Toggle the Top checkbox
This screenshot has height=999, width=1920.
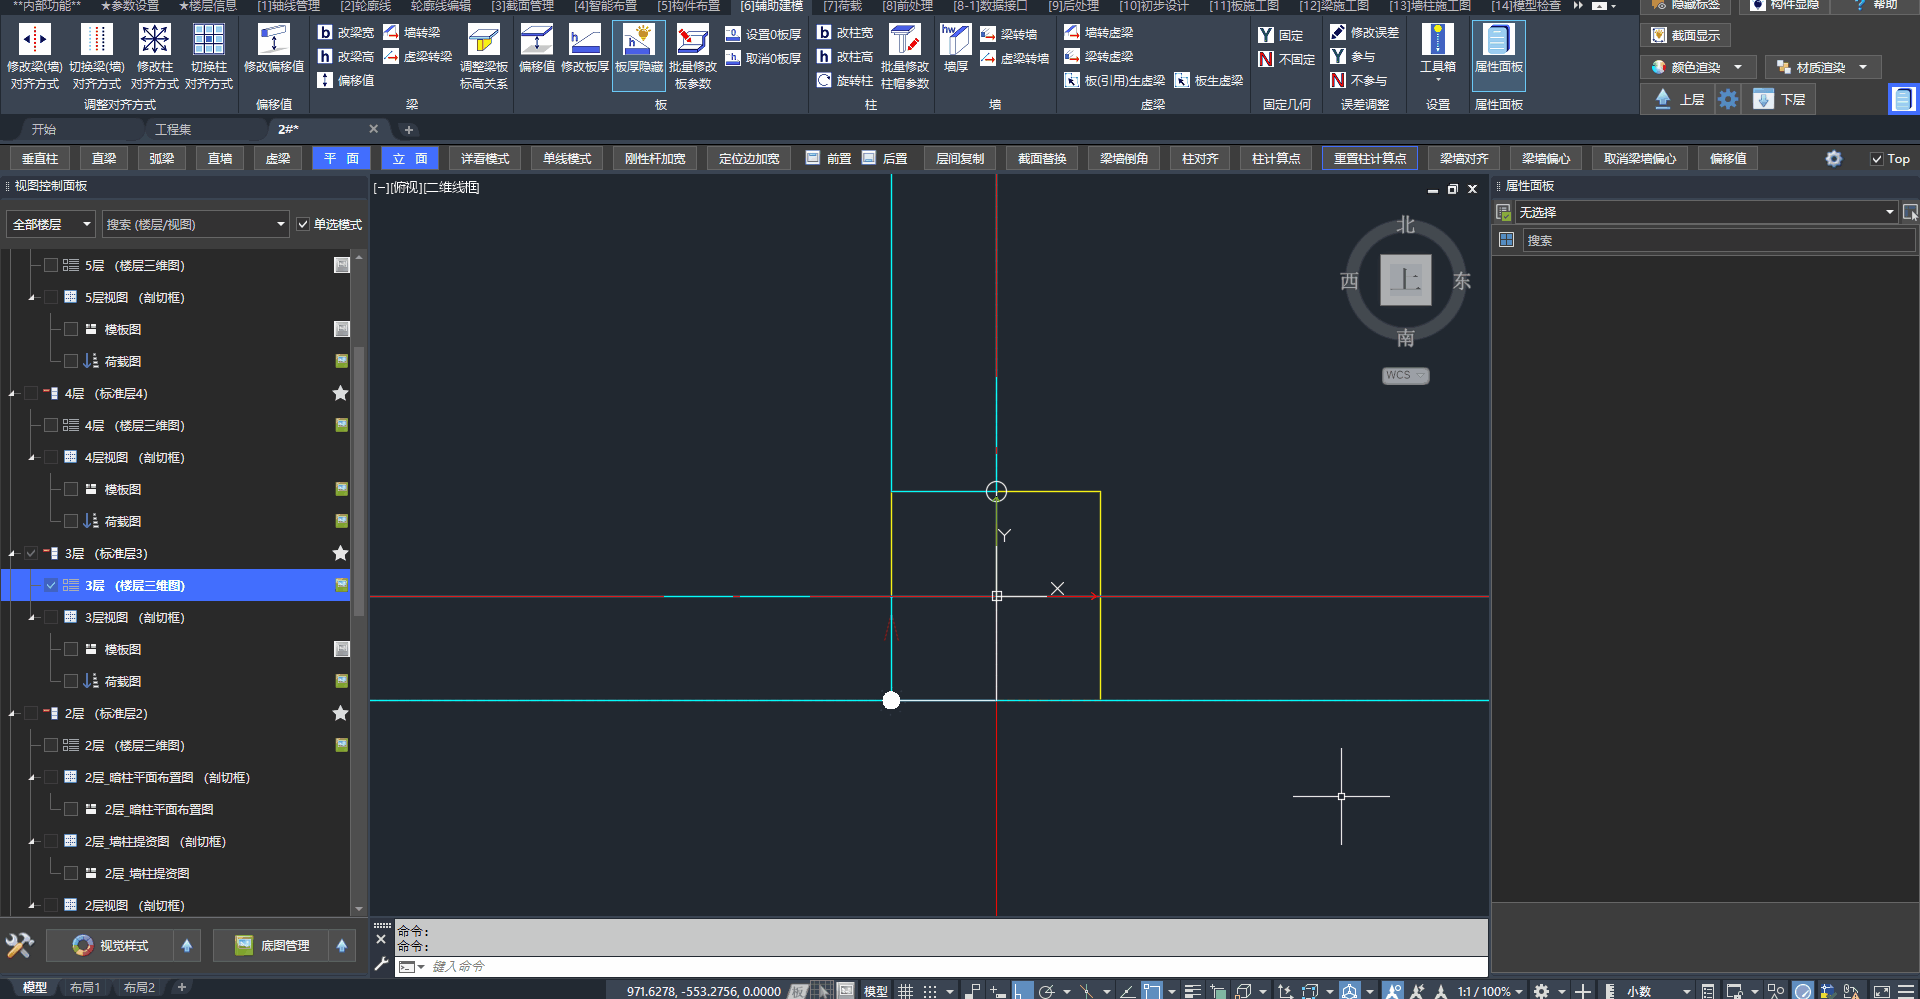click(x=1877, y=159)
